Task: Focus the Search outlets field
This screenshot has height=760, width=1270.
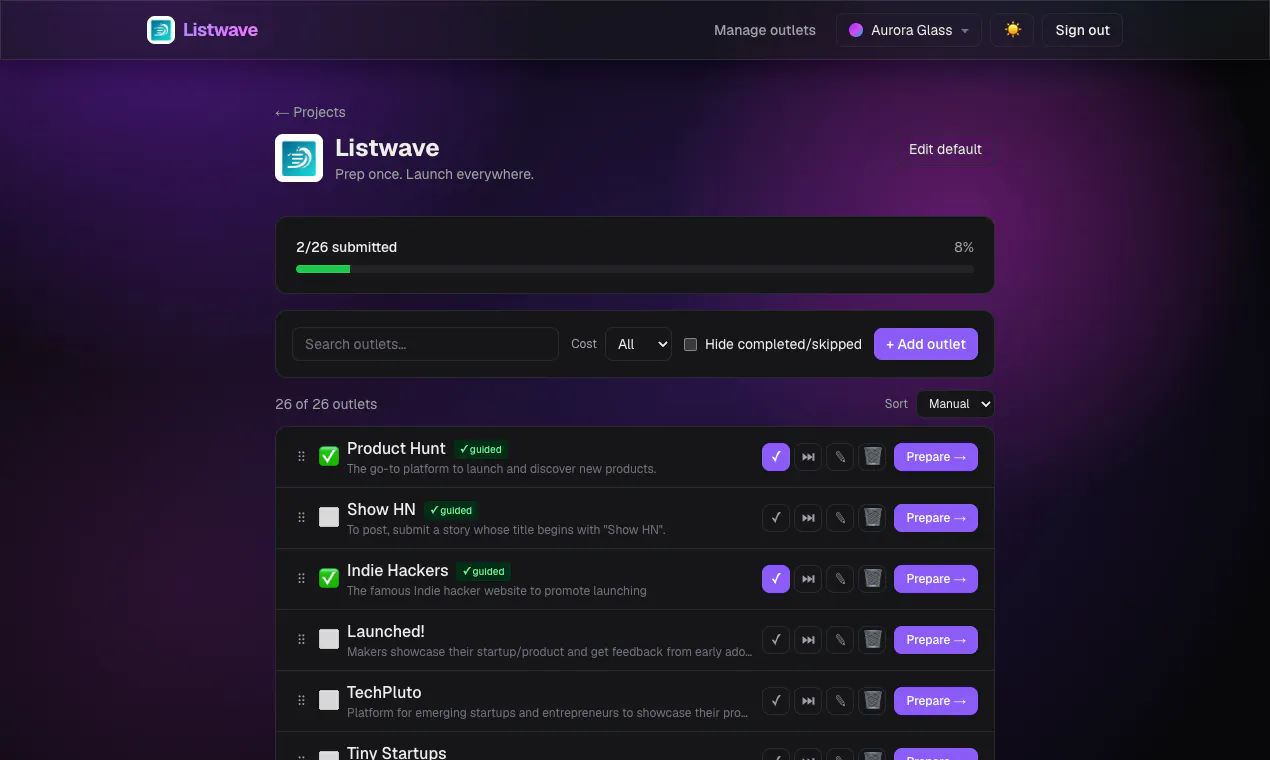Action: click(425, 344)
